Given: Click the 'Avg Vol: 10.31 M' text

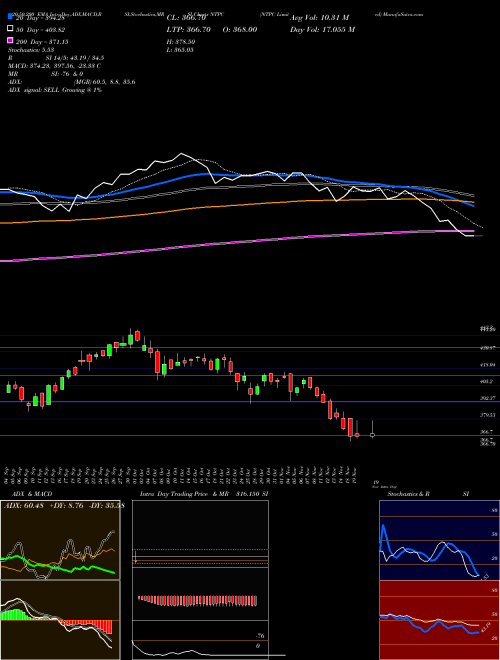Looking at the screenshot, I should 319,18.
